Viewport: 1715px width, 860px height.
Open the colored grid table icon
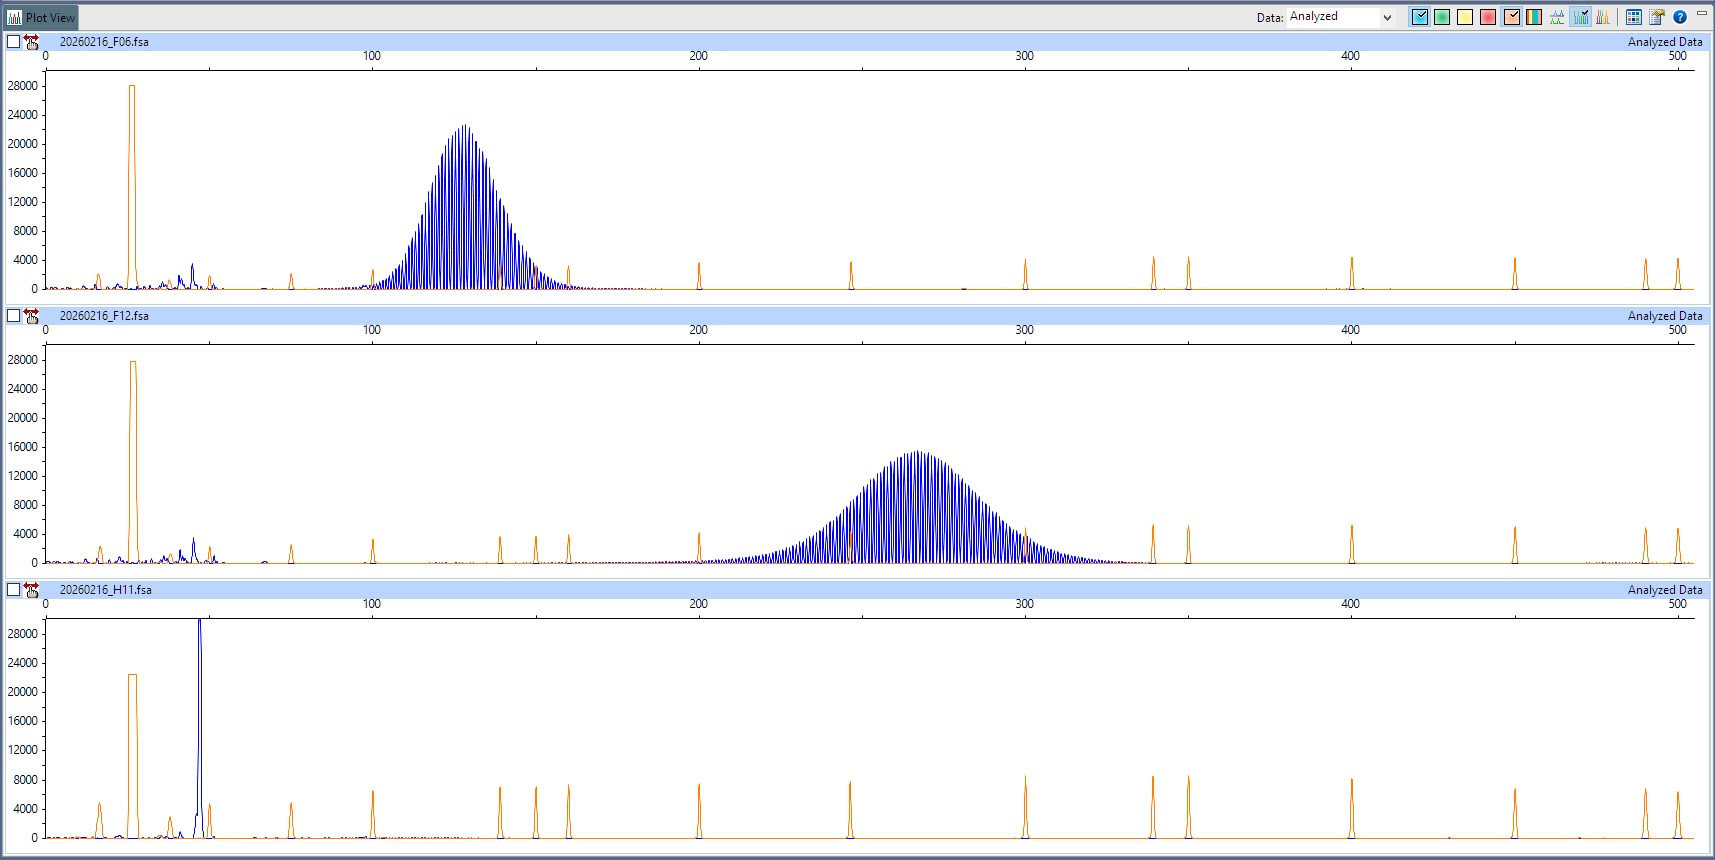click(1634, 17)
